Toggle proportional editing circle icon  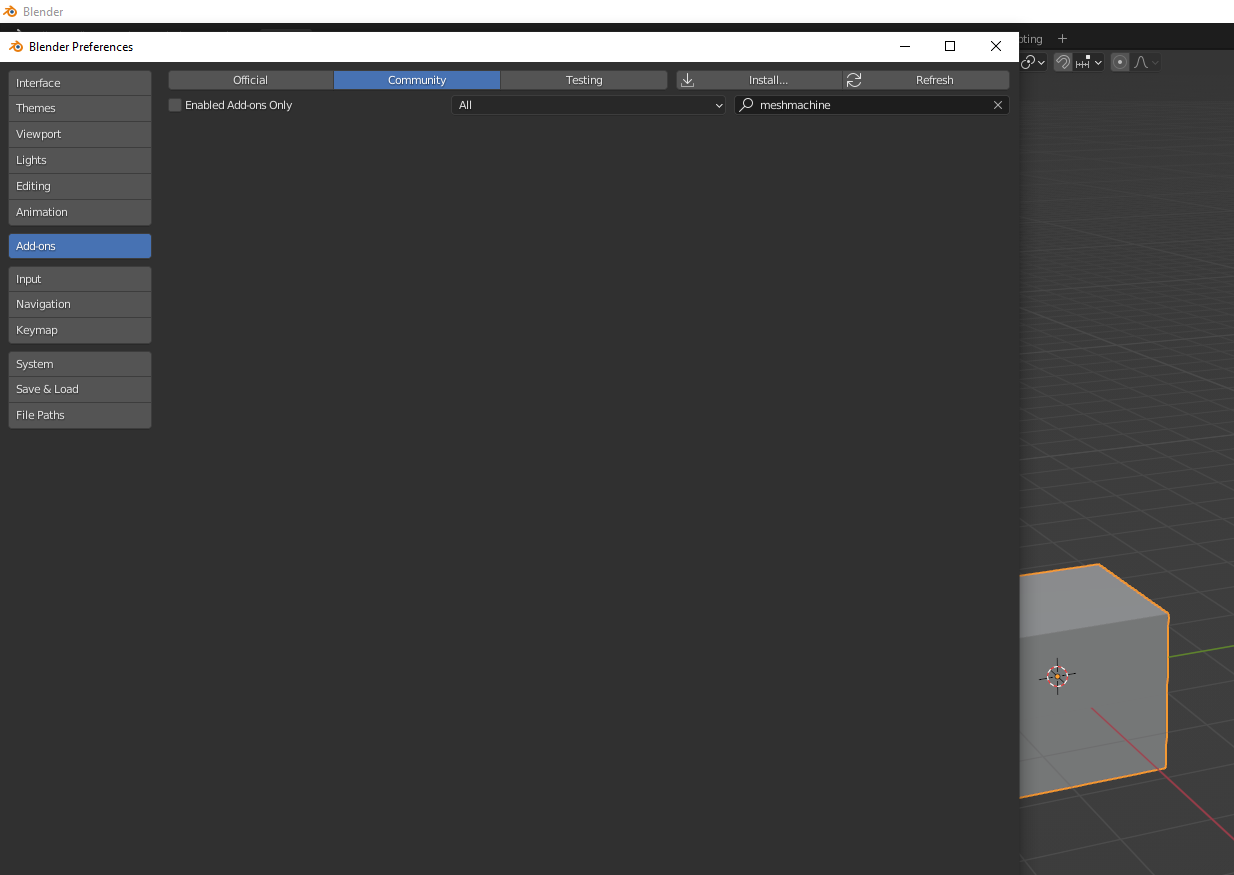[x=1120, y=62]
